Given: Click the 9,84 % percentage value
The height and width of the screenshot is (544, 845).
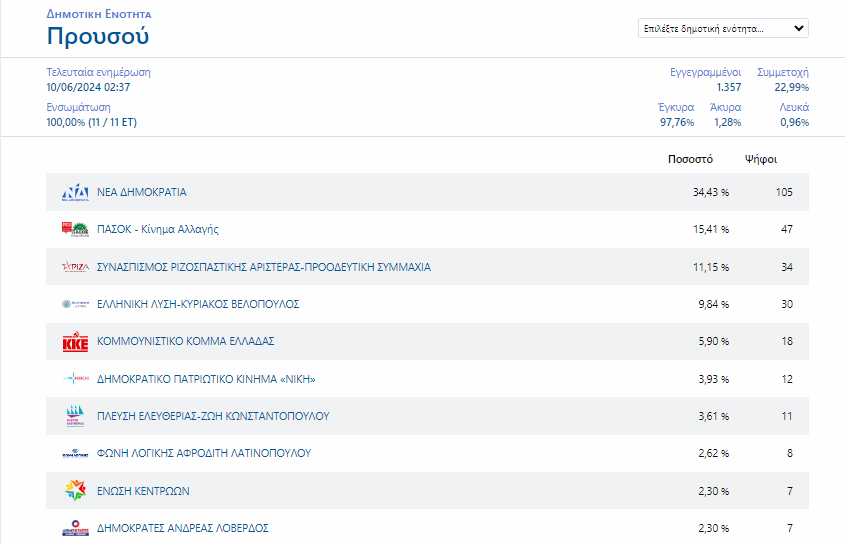Looking at the screenshot, I should pyautogui.click(x=714, y=304).
